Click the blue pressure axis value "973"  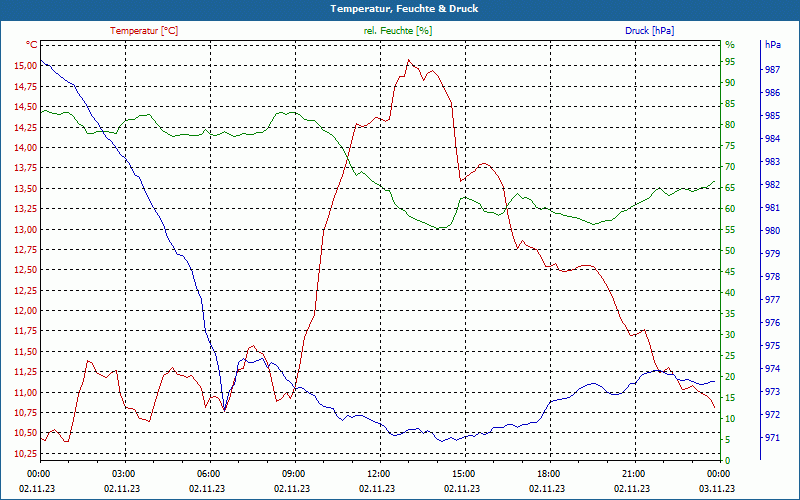click(772, 392)
